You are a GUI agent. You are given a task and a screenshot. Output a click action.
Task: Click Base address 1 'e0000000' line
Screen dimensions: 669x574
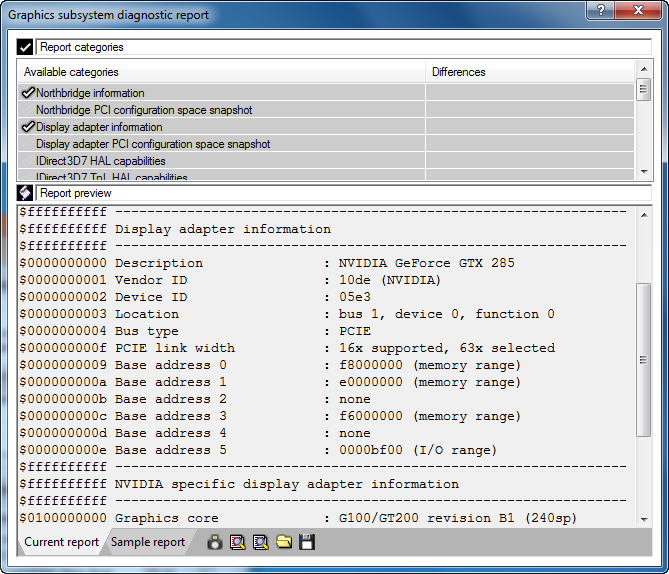[270, 382]
